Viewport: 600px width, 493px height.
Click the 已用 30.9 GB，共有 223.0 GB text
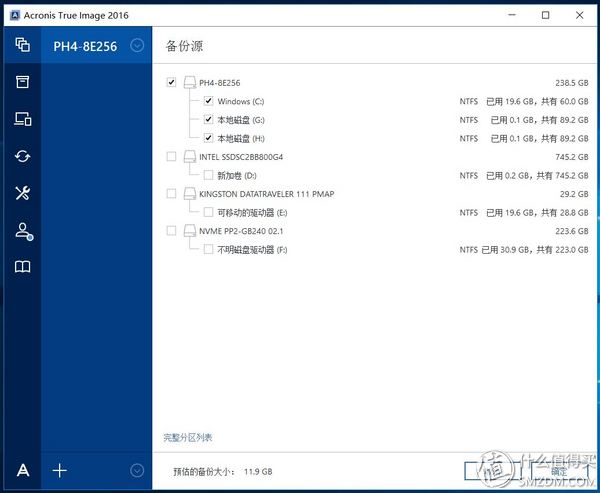535,250
